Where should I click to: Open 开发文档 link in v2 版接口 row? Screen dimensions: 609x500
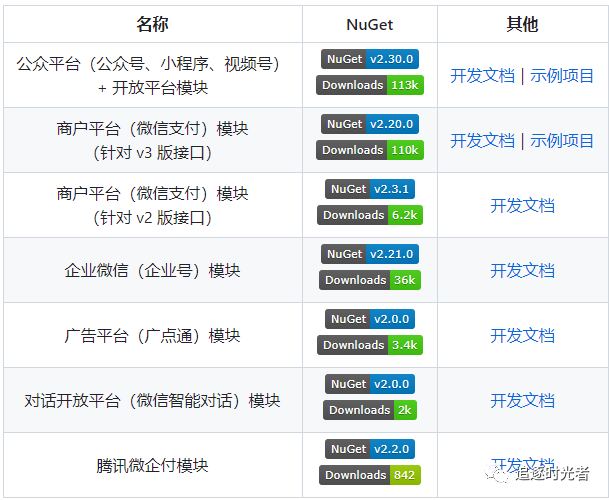pos(522,206)
